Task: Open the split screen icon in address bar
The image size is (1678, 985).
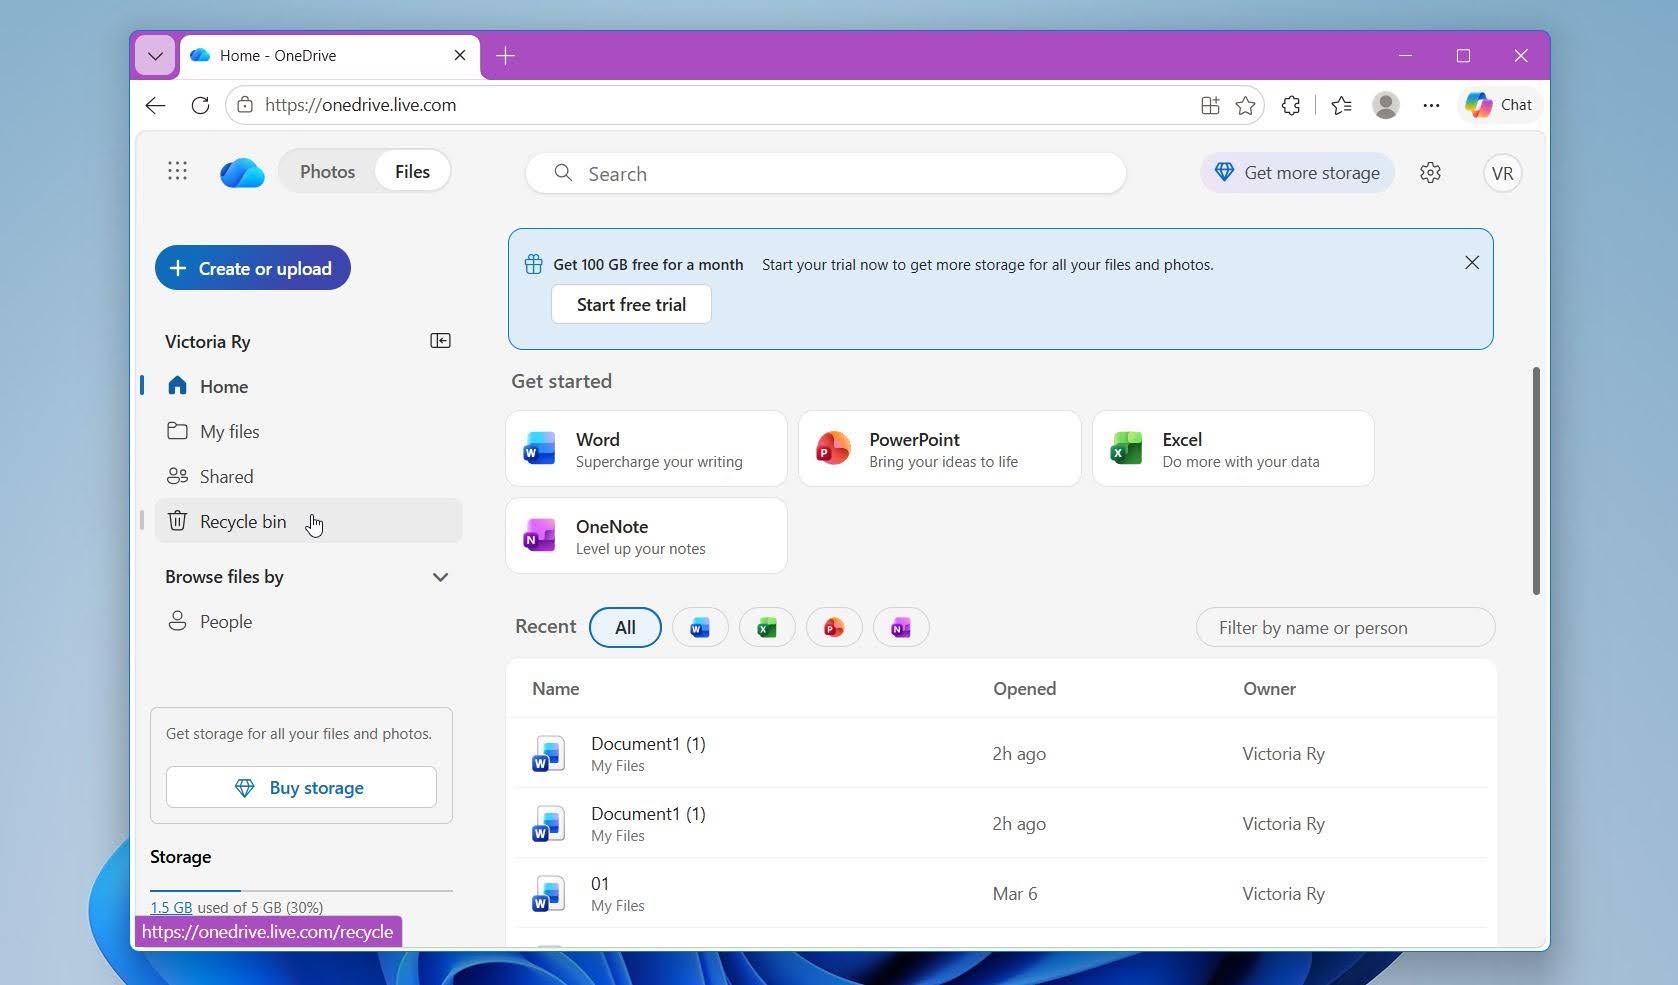Action: click(x=1210, y=105)
